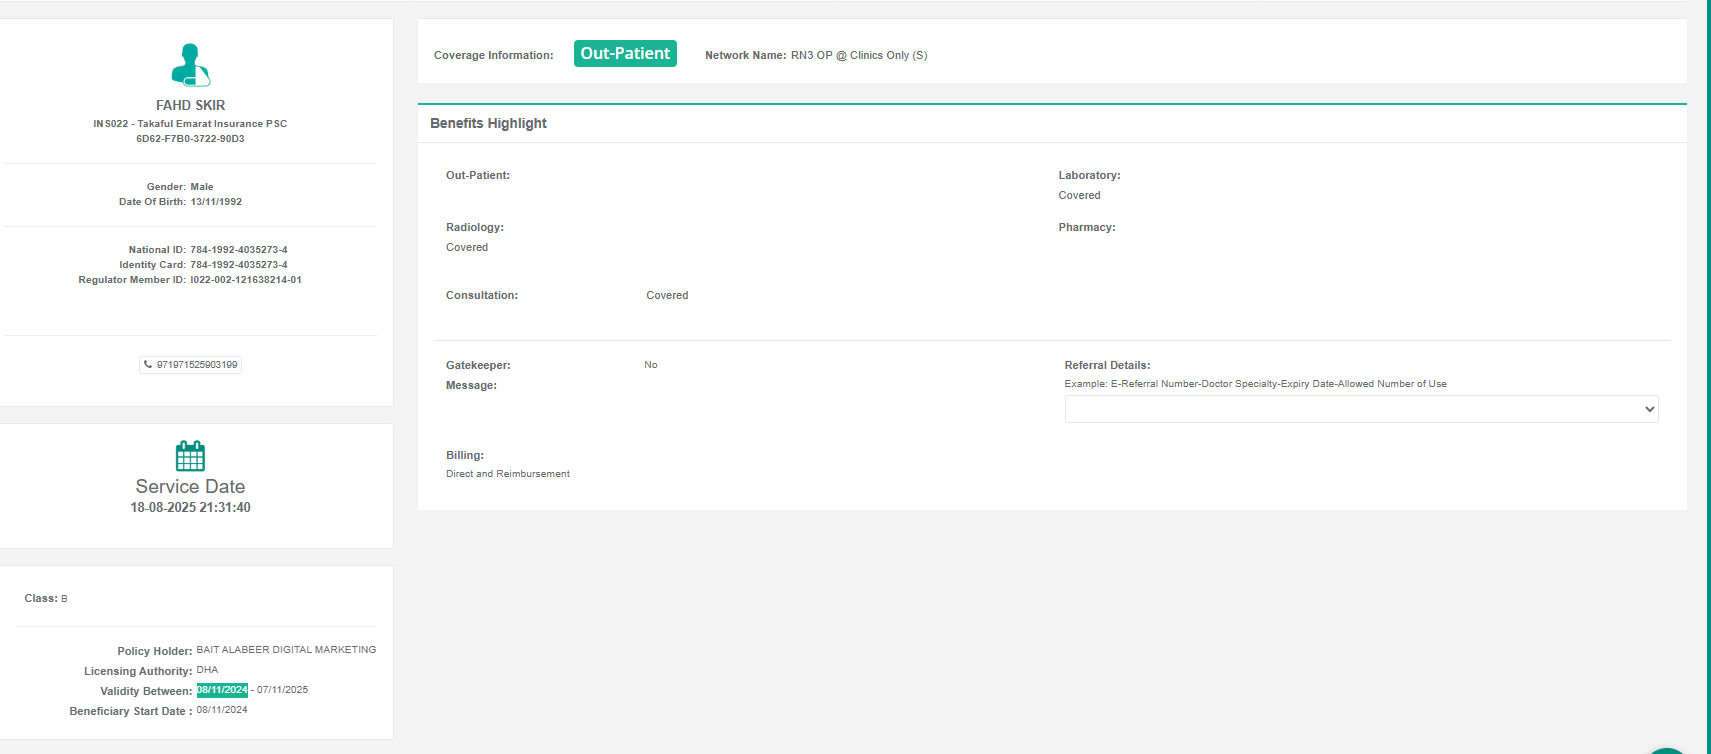Click the phone handset icon beside the number
This screenshot has width=1711, height=754.
[148, 365]
